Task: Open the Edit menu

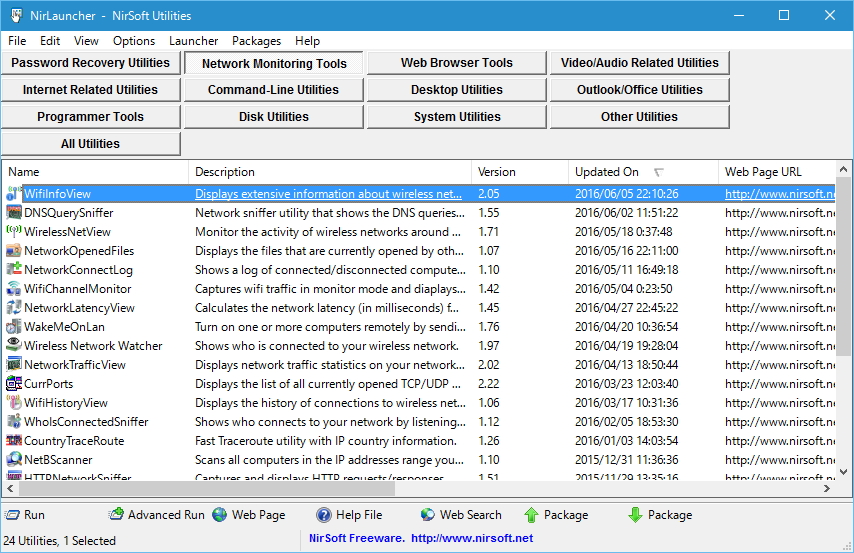Action: [50, 41]
